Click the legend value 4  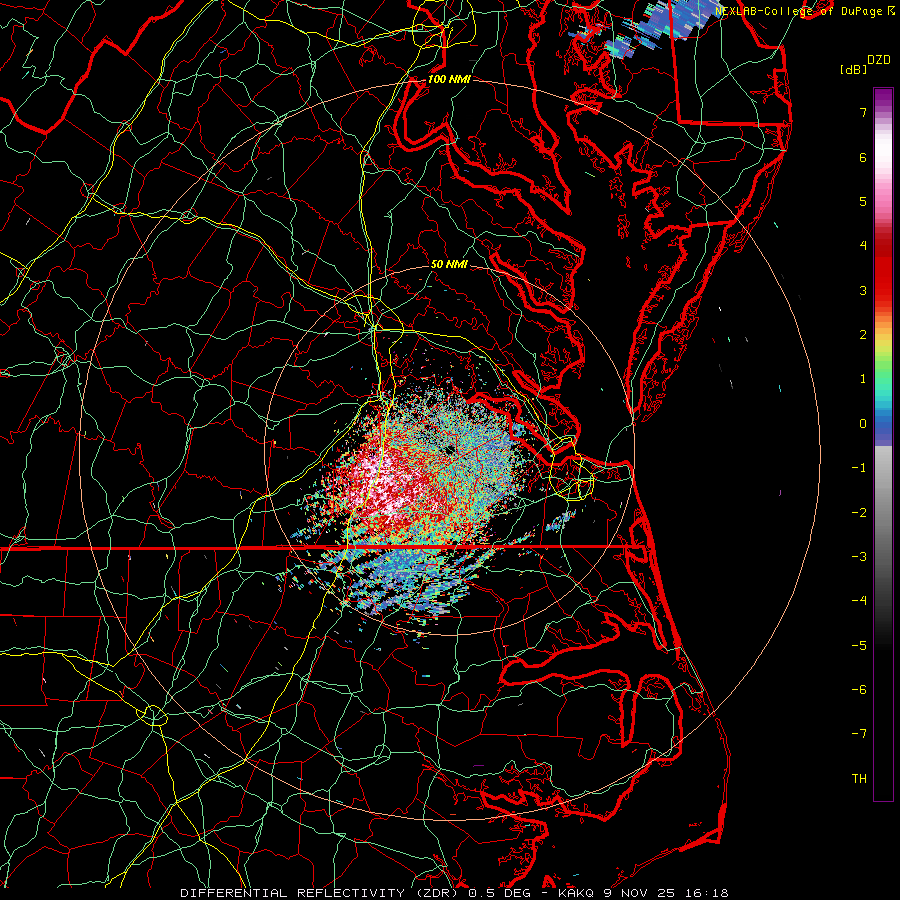pyautogui.click(x=863, y=246)
